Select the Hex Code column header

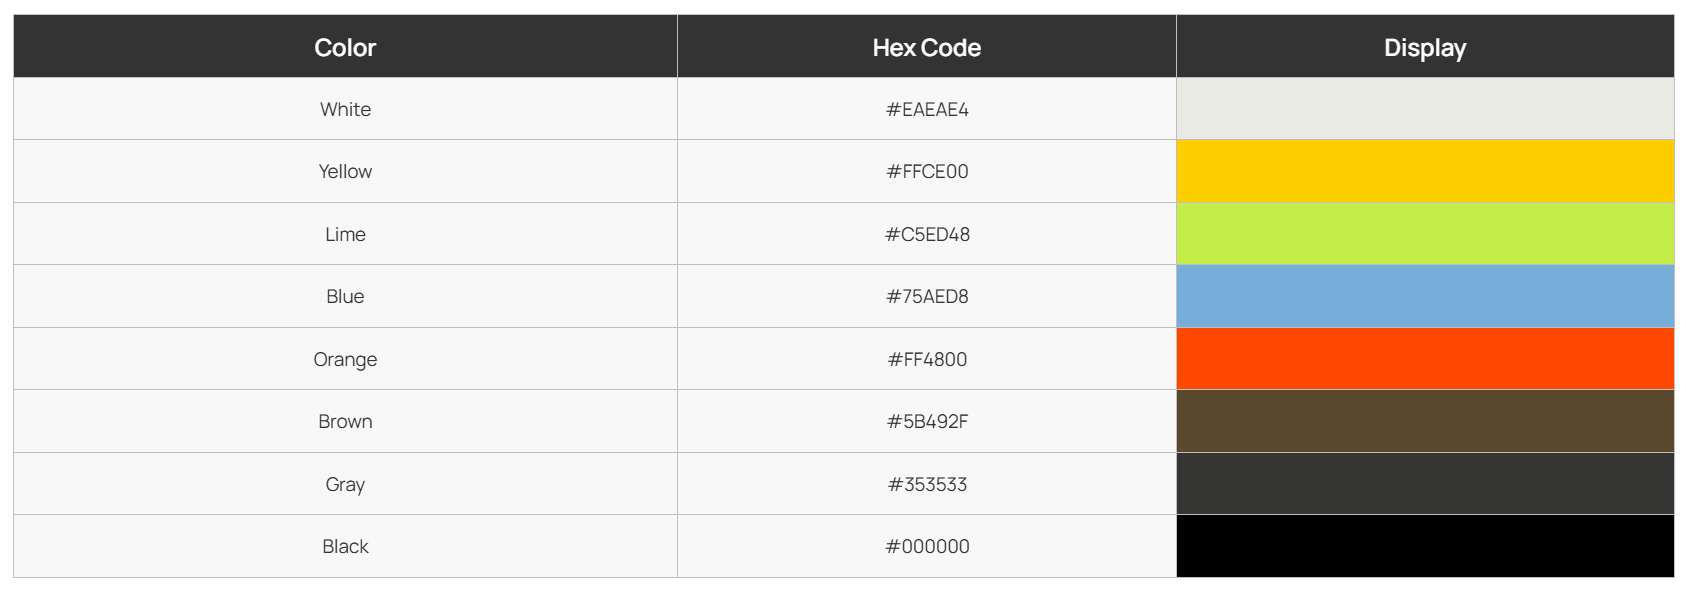tap(926, 47)
